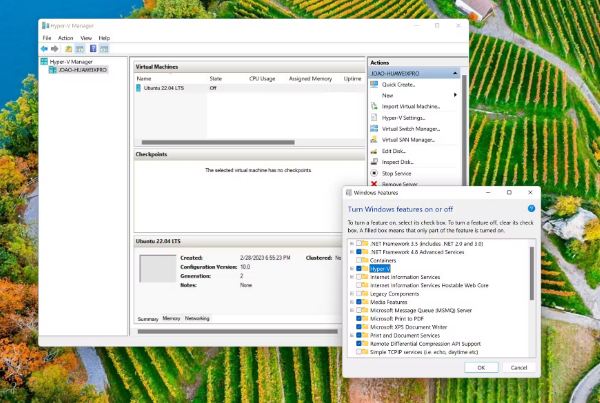
Task: Click the Inspect Disk icon
Action: [x=374, y=162]
